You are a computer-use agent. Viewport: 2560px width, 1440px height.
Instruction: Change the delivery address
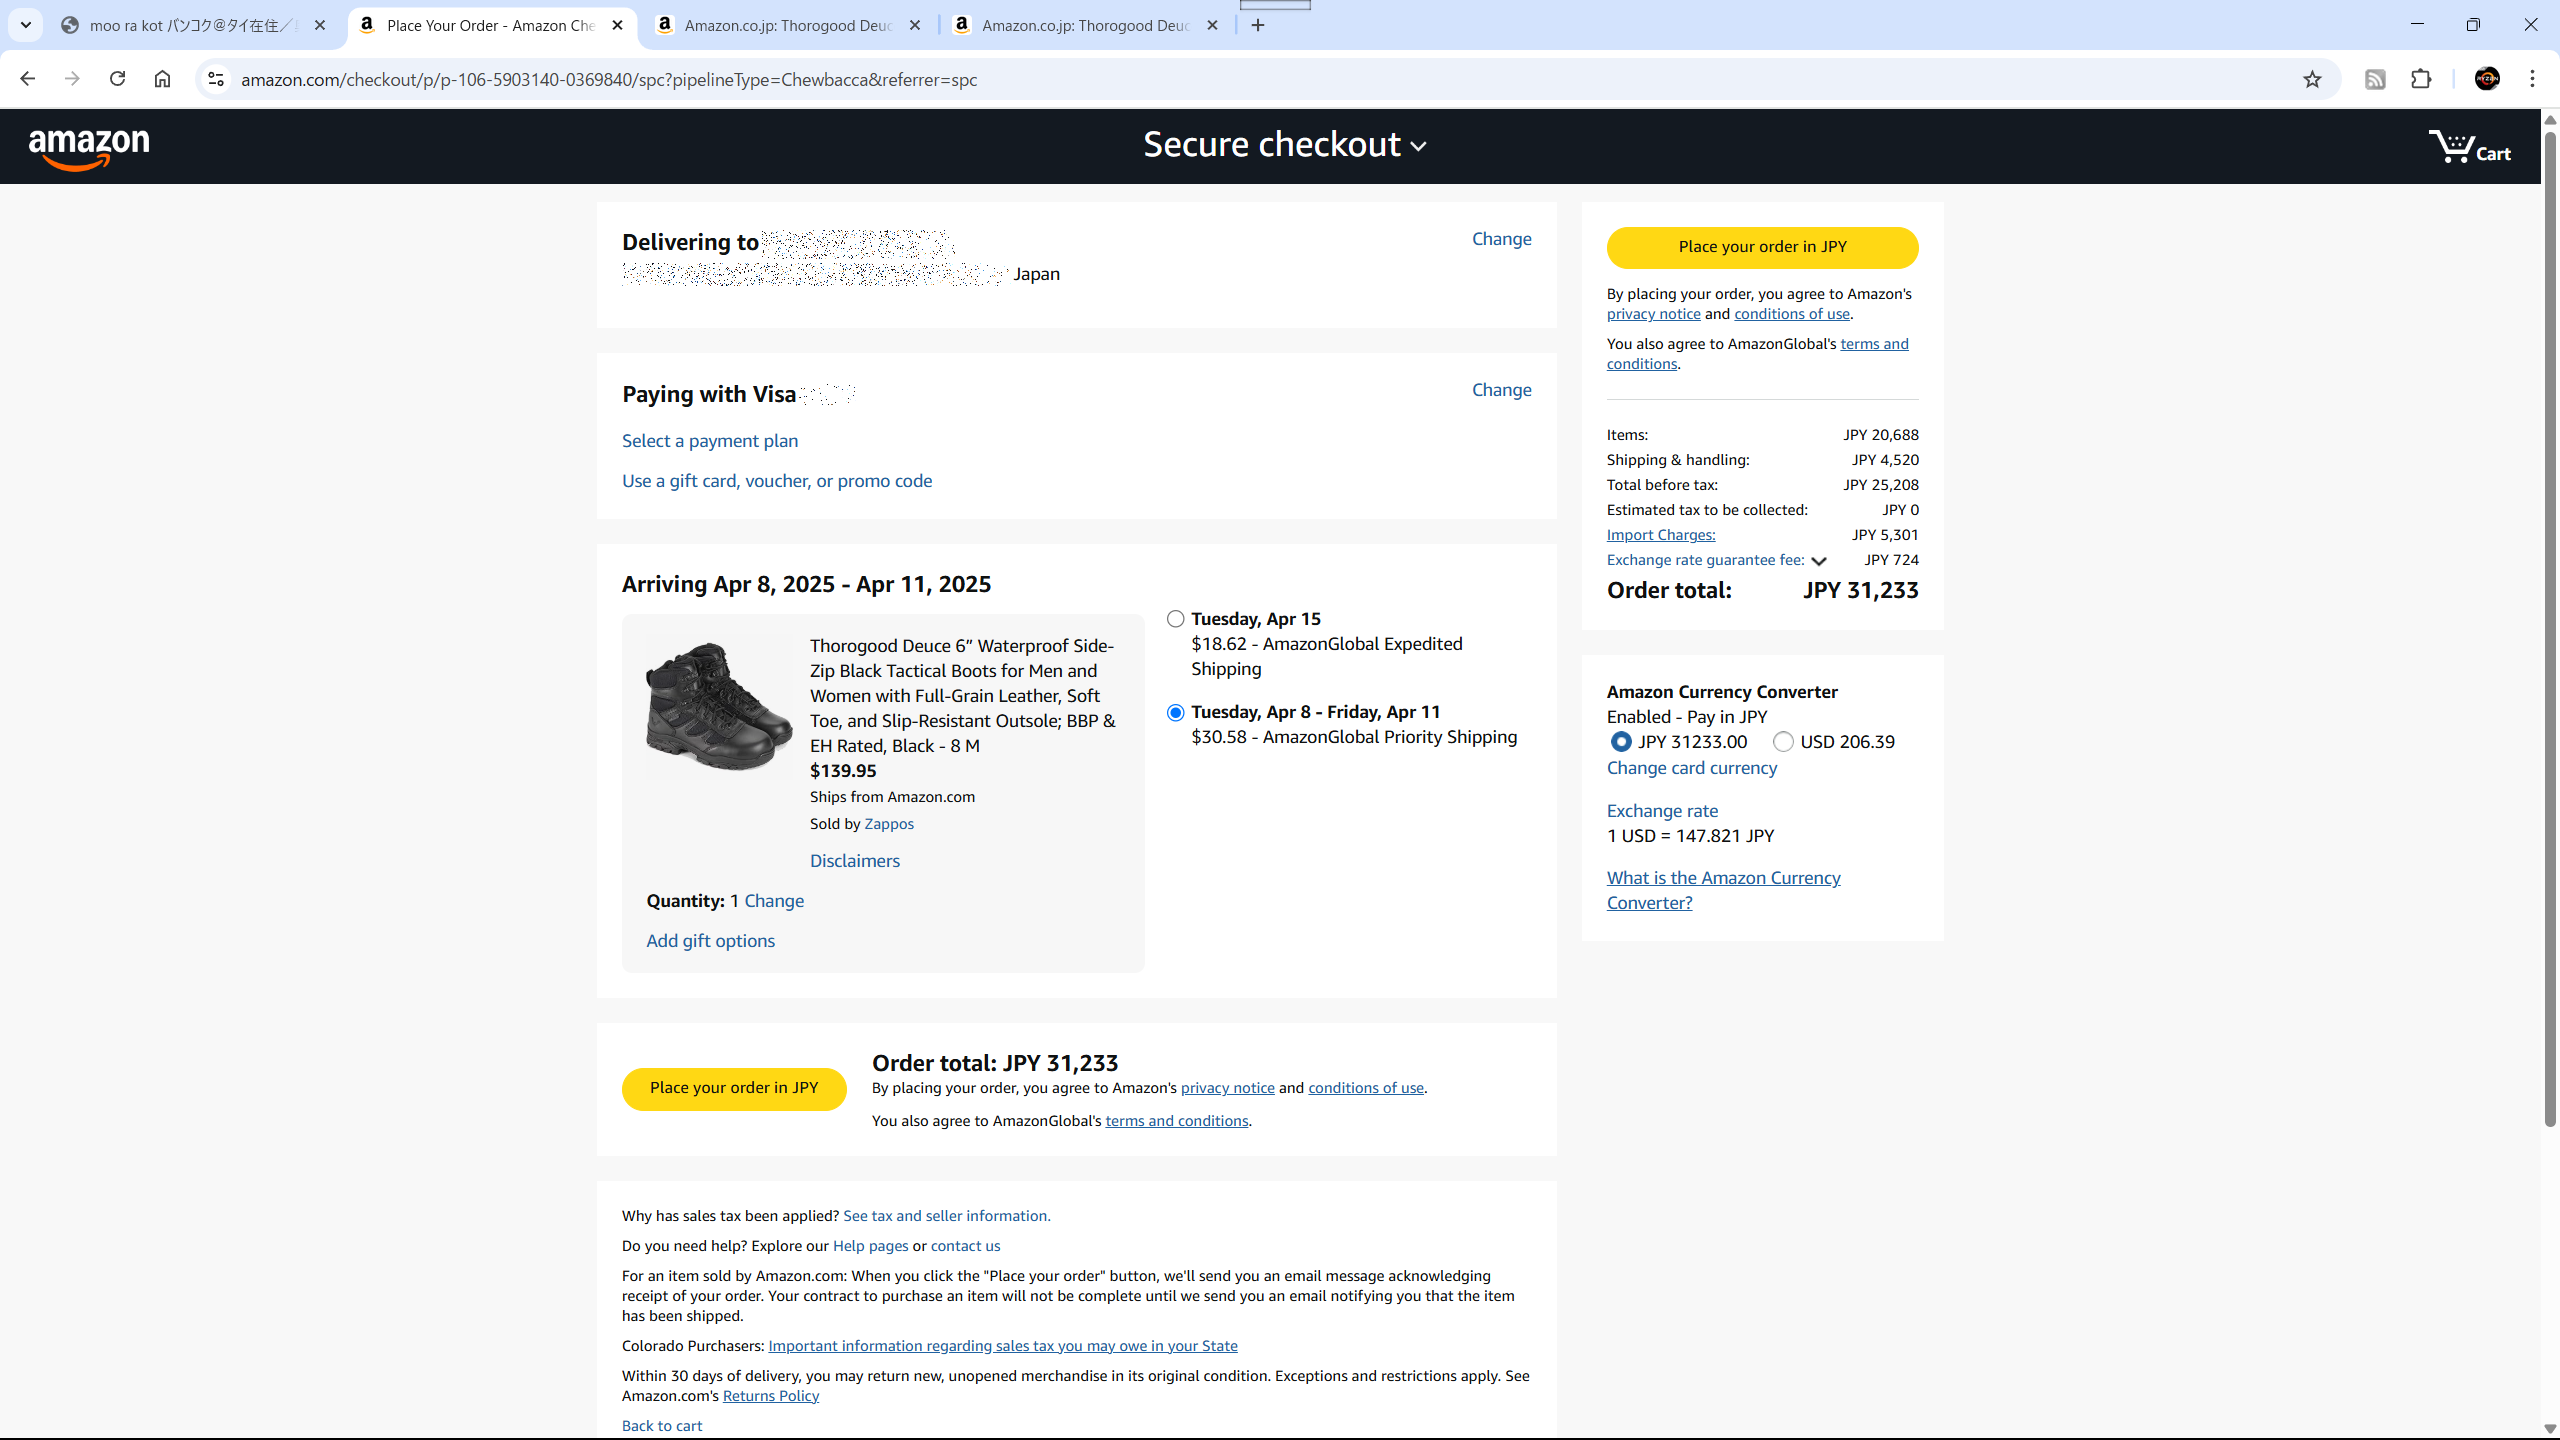click(1501, 239)
